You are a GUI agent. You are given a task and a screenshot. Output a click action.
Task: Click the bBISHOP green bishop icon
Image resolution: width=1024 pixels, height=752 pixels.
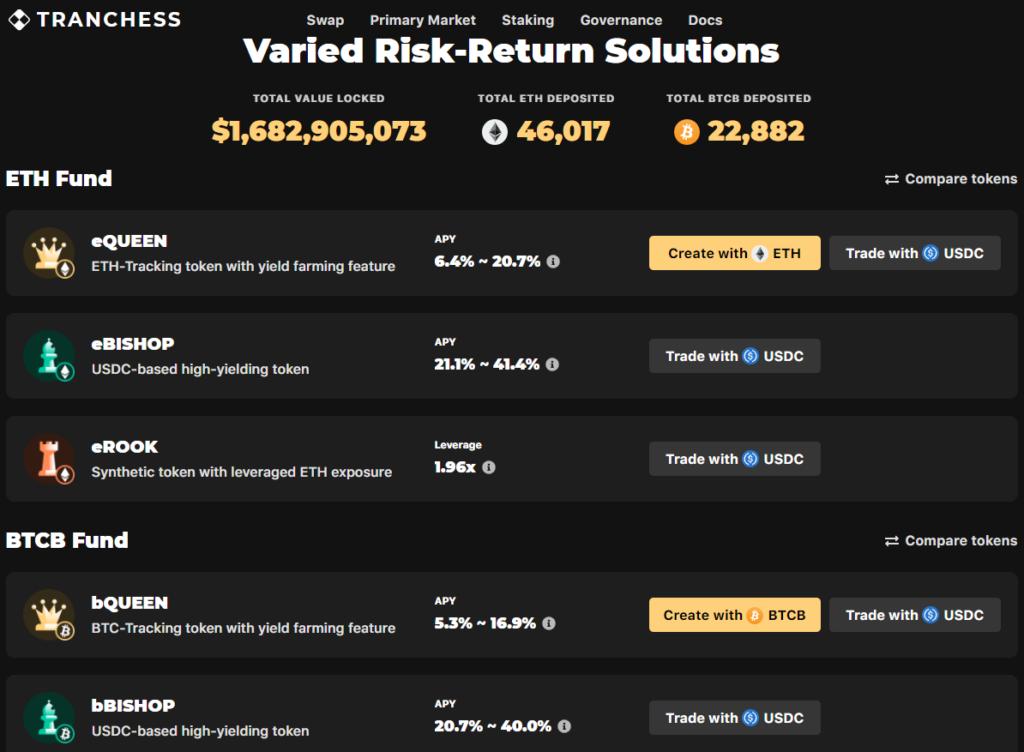(49, 717)
